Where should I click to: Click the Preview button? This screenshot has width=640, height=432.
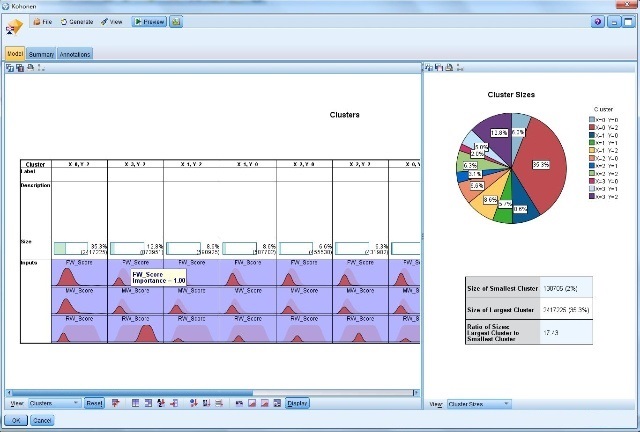point(149,20)
